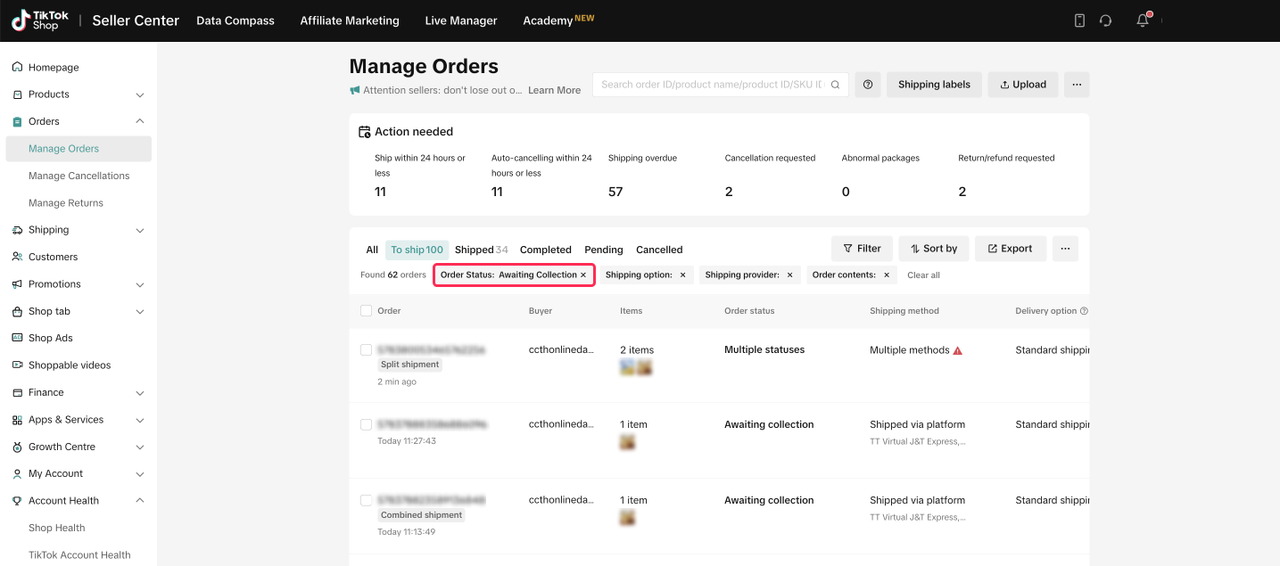Toggle the select-all Order checkbox
The image size is (1280, 566).
pos(366,311)
